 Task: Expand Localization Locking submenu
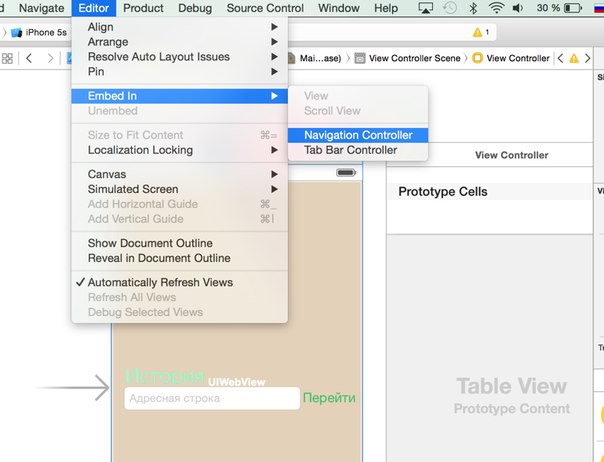(x=180, y=150)
